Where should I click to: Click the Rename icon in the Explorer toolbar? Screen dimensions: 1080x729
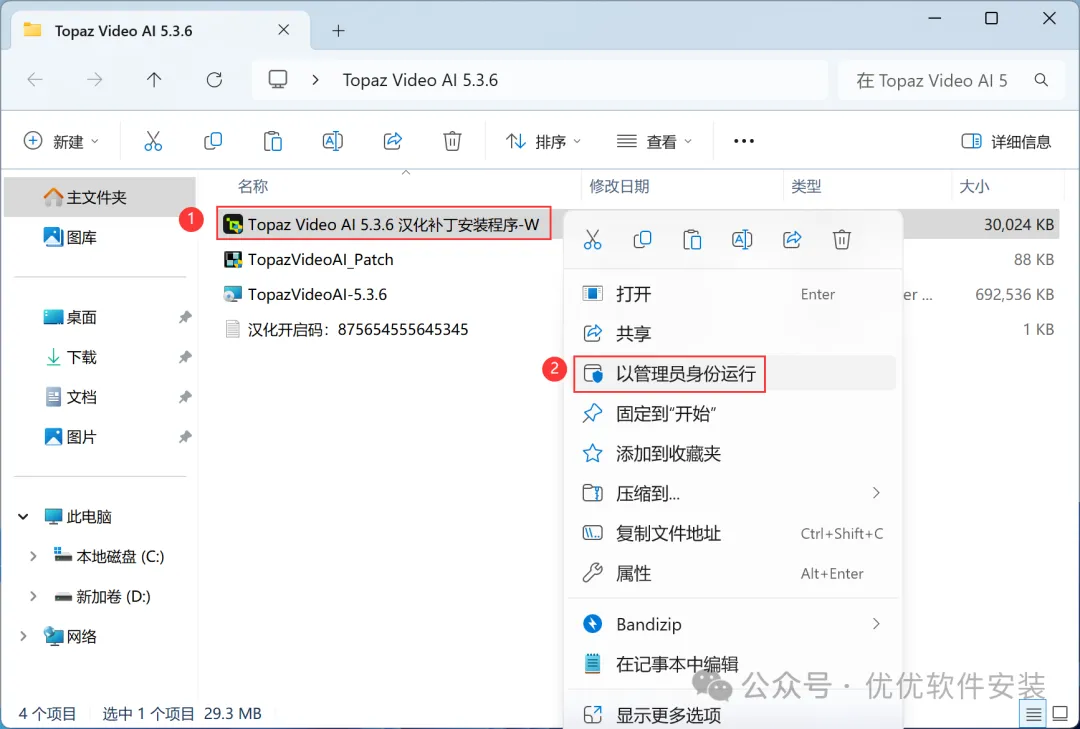coord(333,141)
